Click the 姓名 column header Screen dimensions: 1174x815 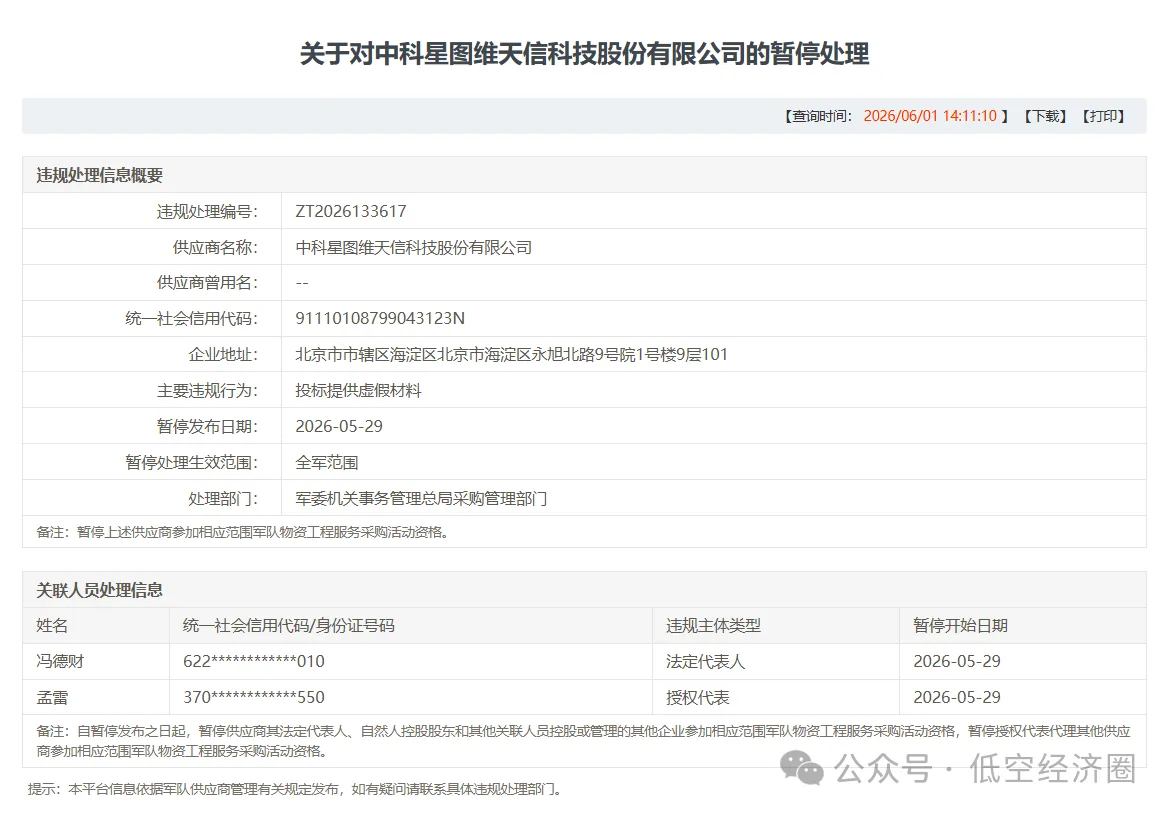tap(52, 625)
